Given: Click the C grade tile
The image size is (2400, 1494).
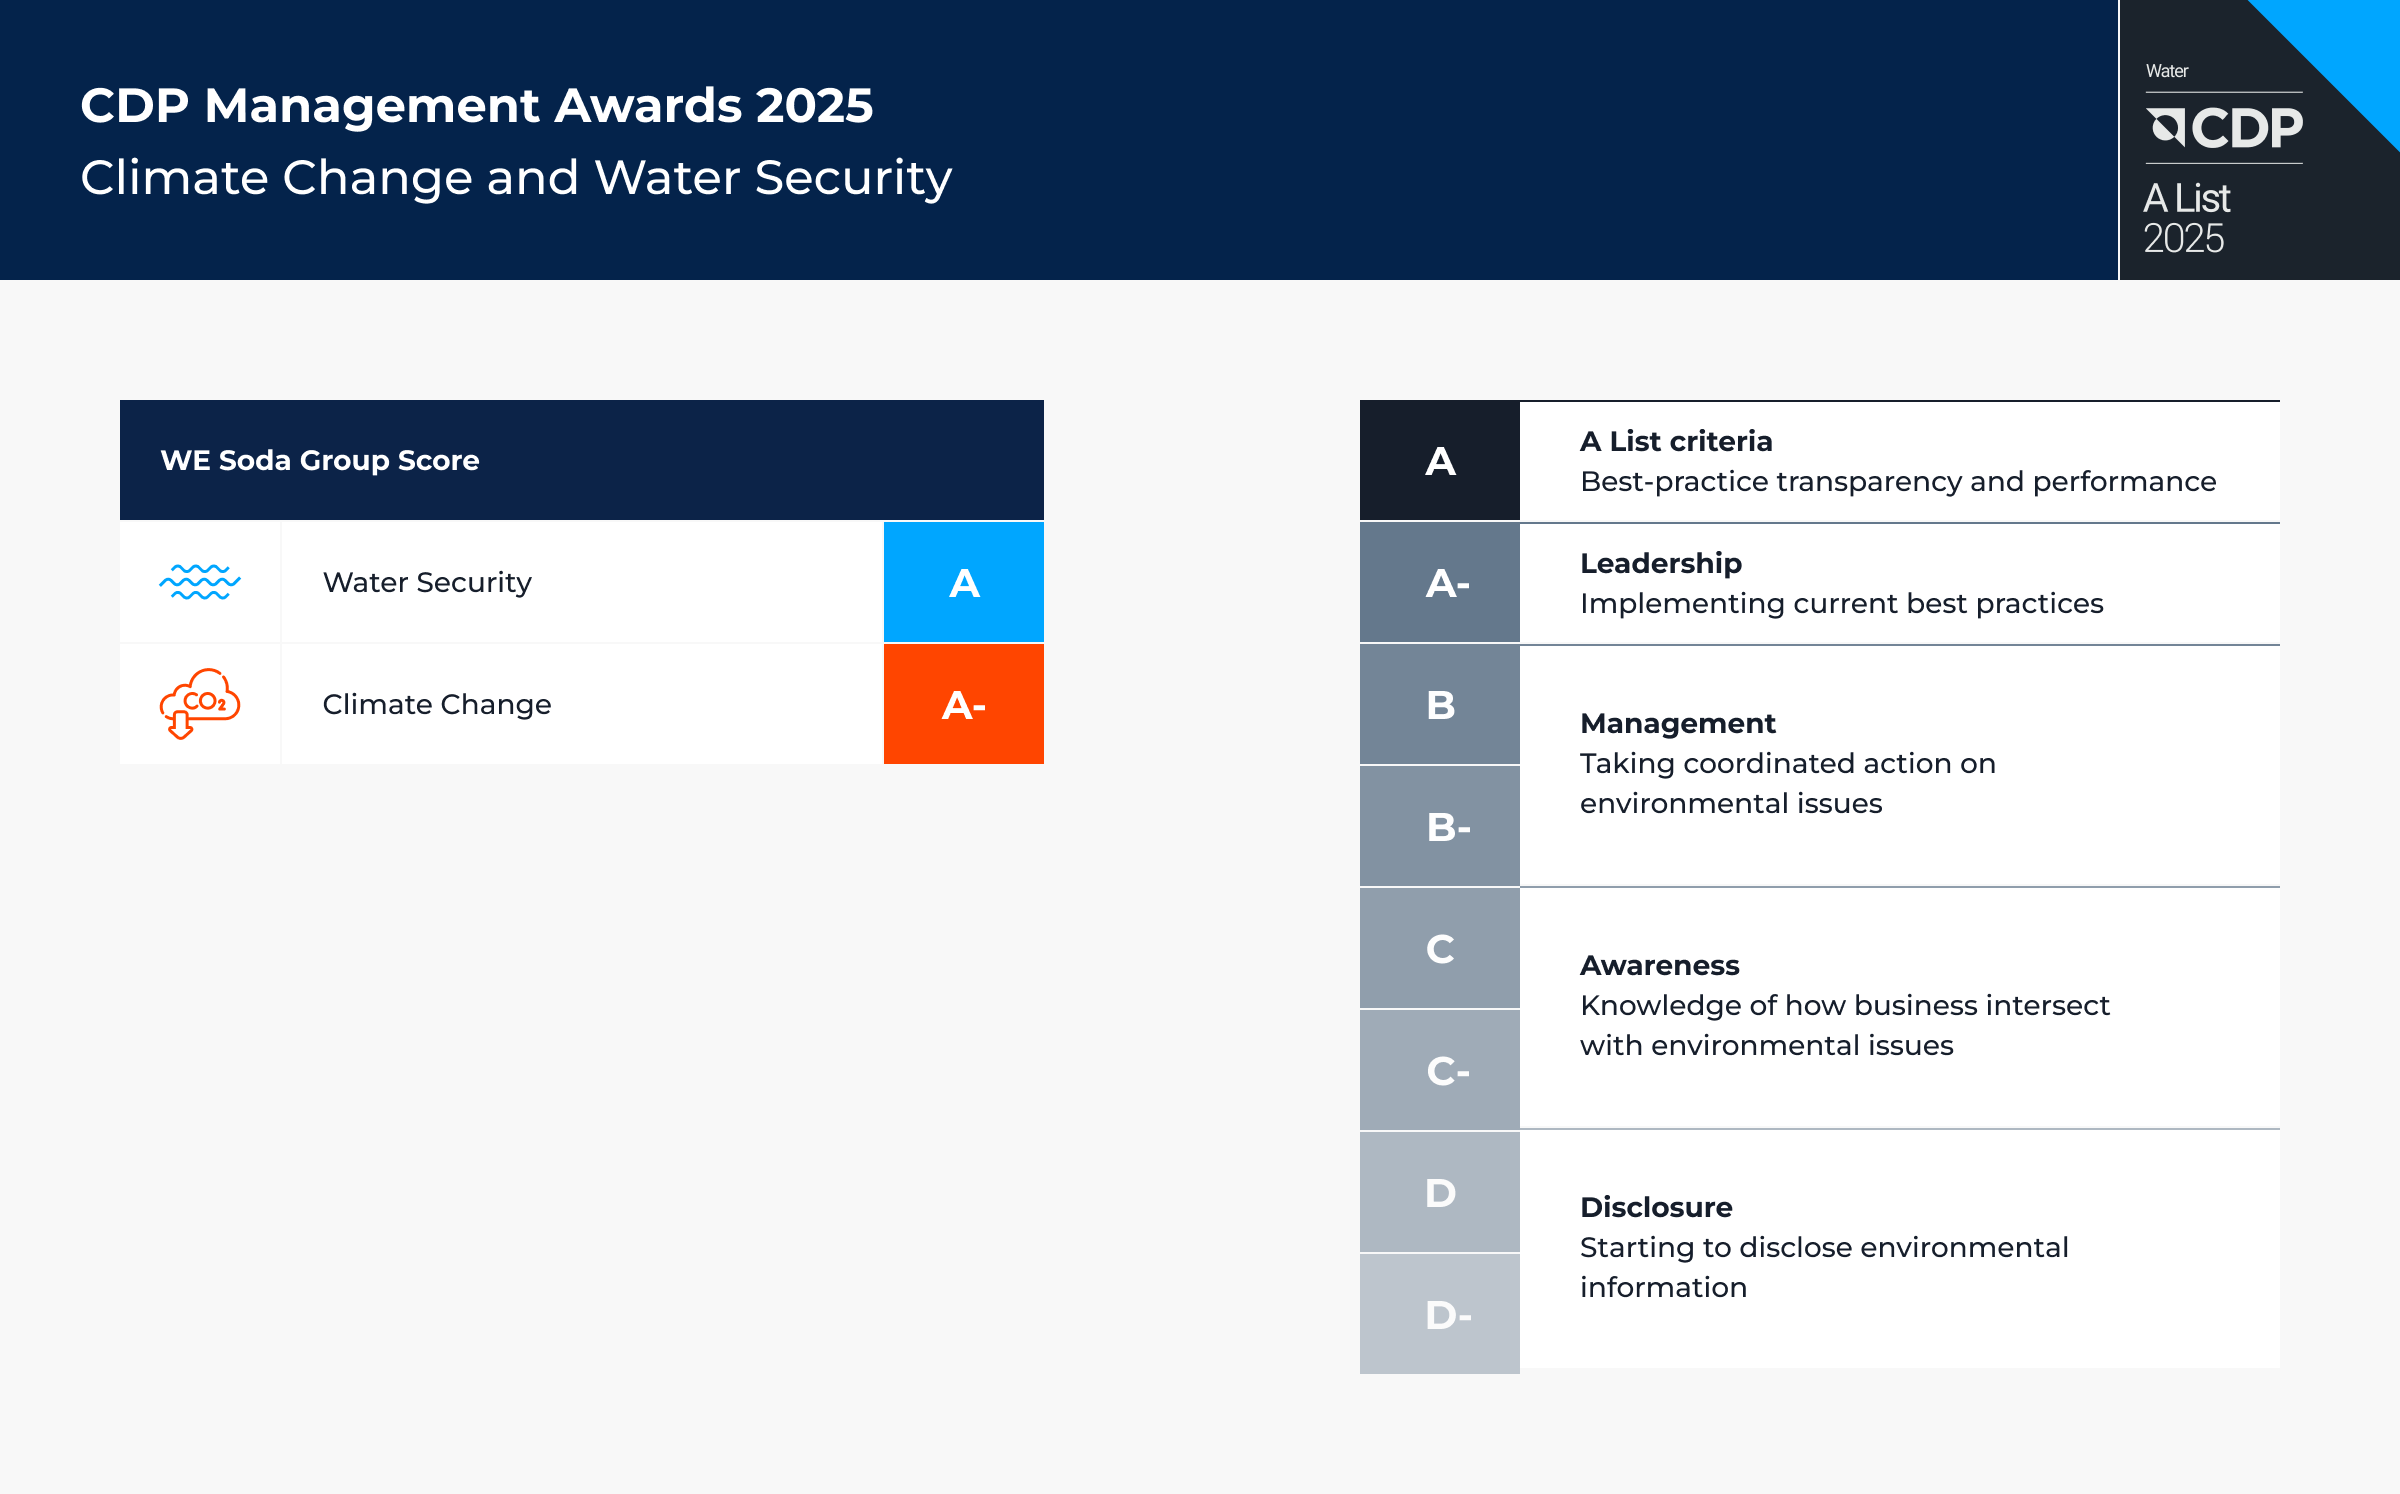Looking at the screenshot, I should coord(1439,948).
